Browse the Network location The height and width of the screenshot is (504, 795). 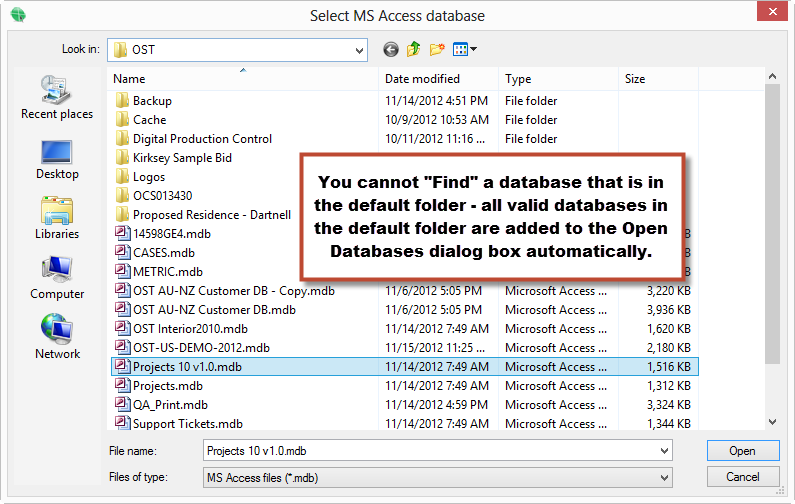(x=57, y=337)
